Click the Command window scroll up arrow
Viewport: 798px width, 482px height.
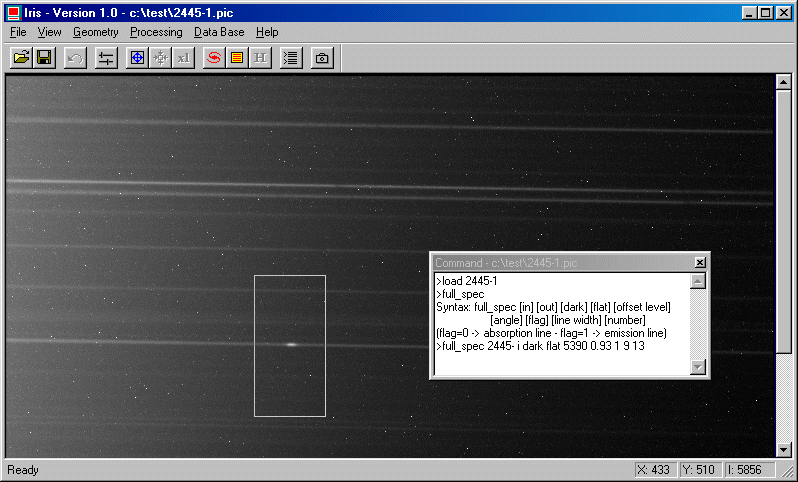[698, 281]
